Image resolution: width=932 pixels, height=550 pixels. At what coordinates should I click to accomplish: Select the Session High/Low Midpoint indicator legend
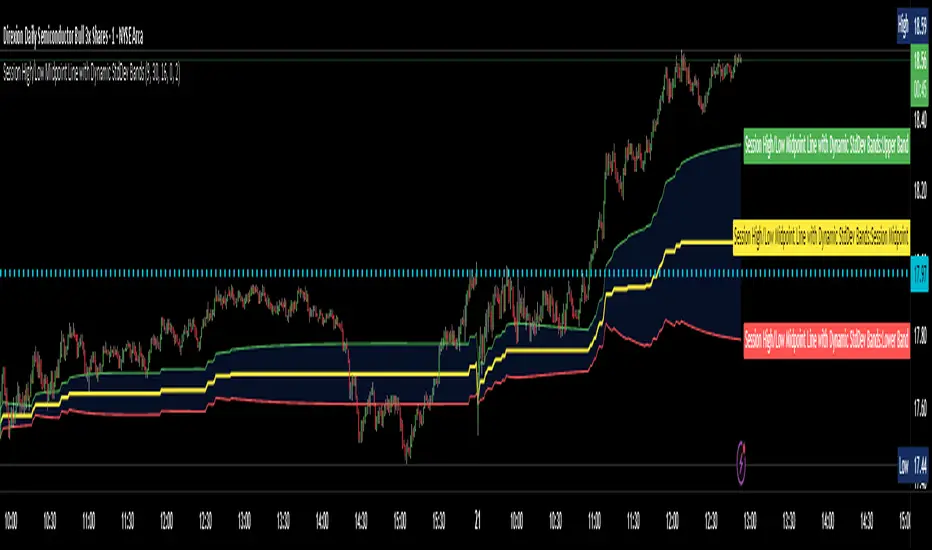(x=91, y=73)
